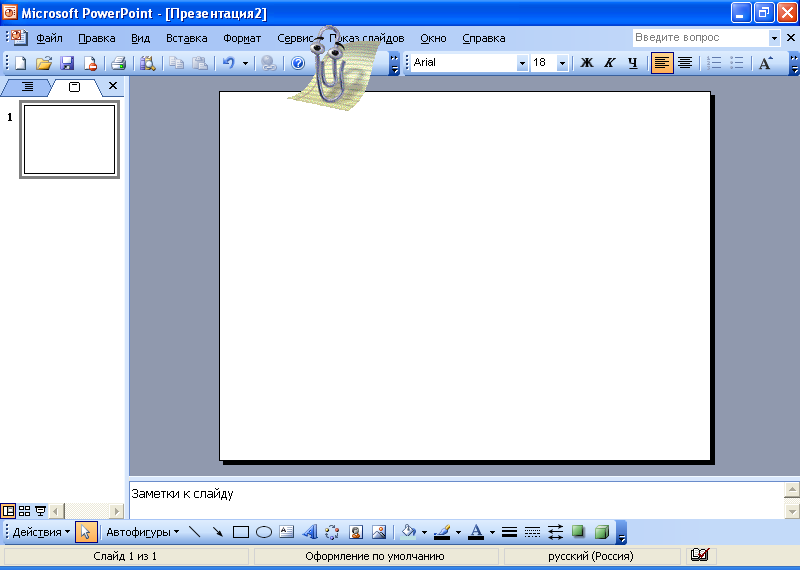Image resolution: width=800 pixels, height=570 pixels.
Task: Insert WordArt object
Action: point(310,532)
